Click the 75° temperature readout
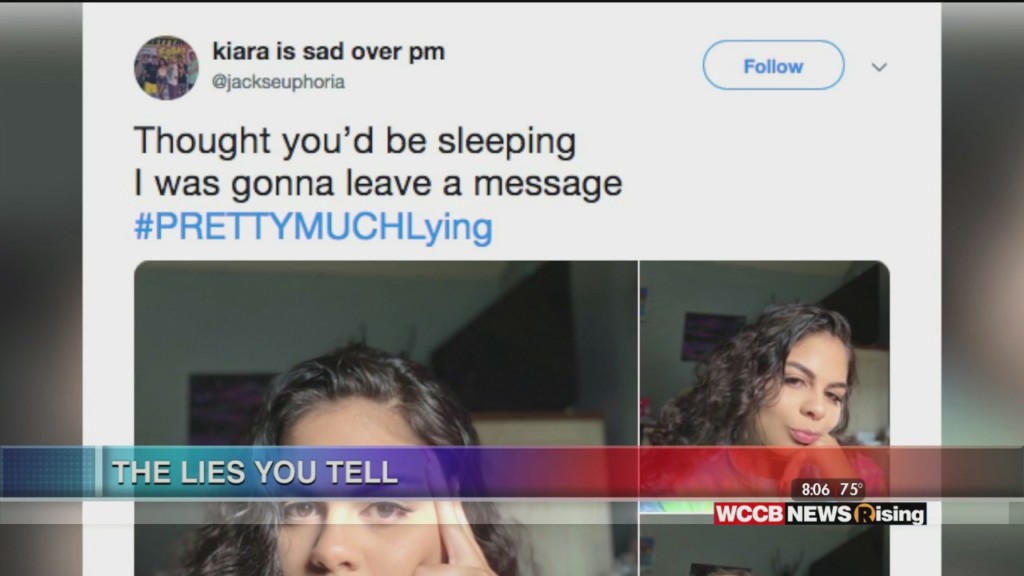Viewport: 1024px width, 576px height. coord(851,489)
